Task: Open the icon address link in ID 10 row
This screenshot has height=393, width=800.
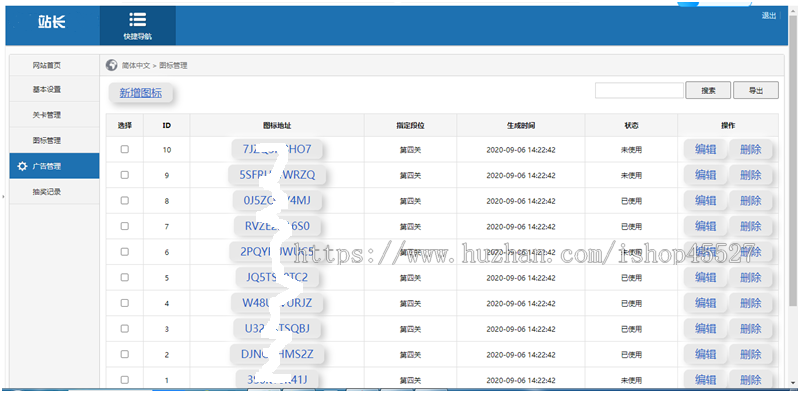Action: tap(277, 150)
